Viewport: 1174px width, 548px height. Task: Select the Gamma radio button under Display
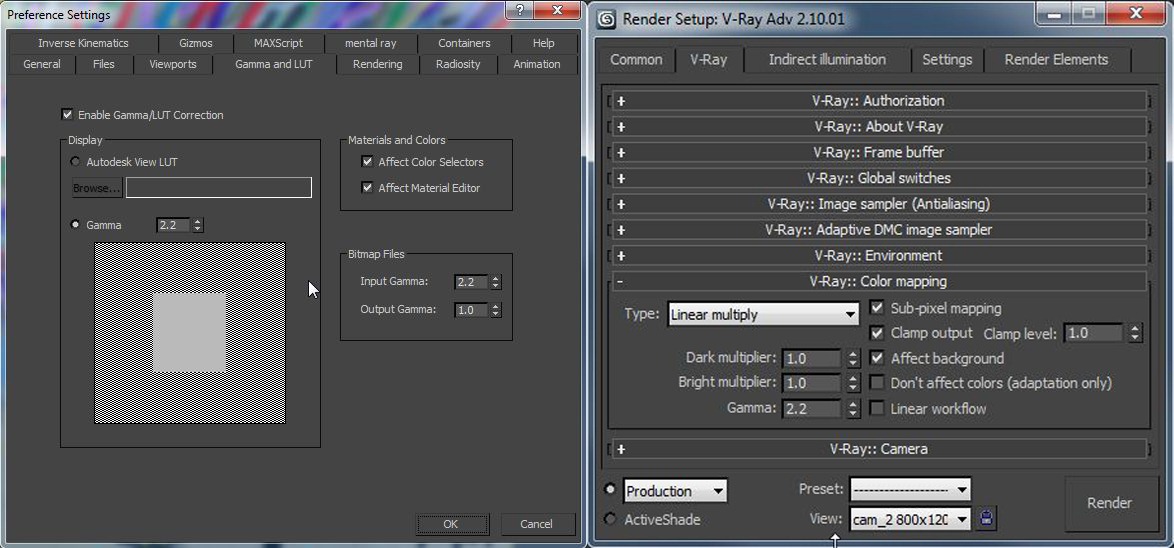(x=75, y=225)
